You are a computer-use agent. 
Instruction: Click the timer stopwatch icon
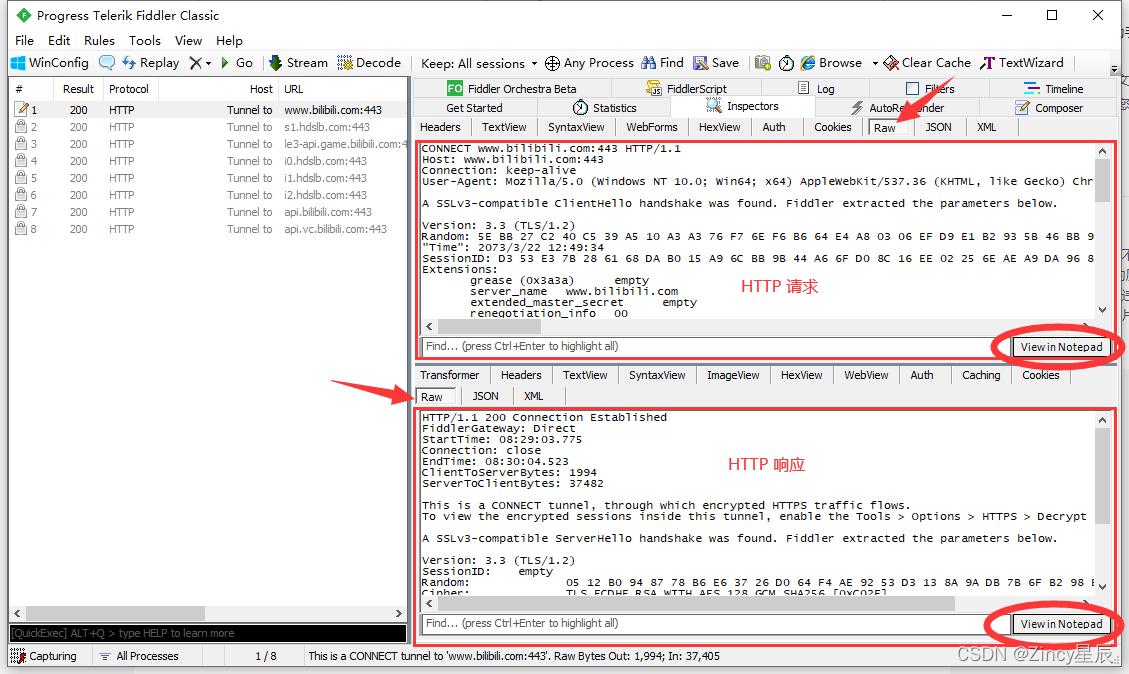(x=786, y=63)
